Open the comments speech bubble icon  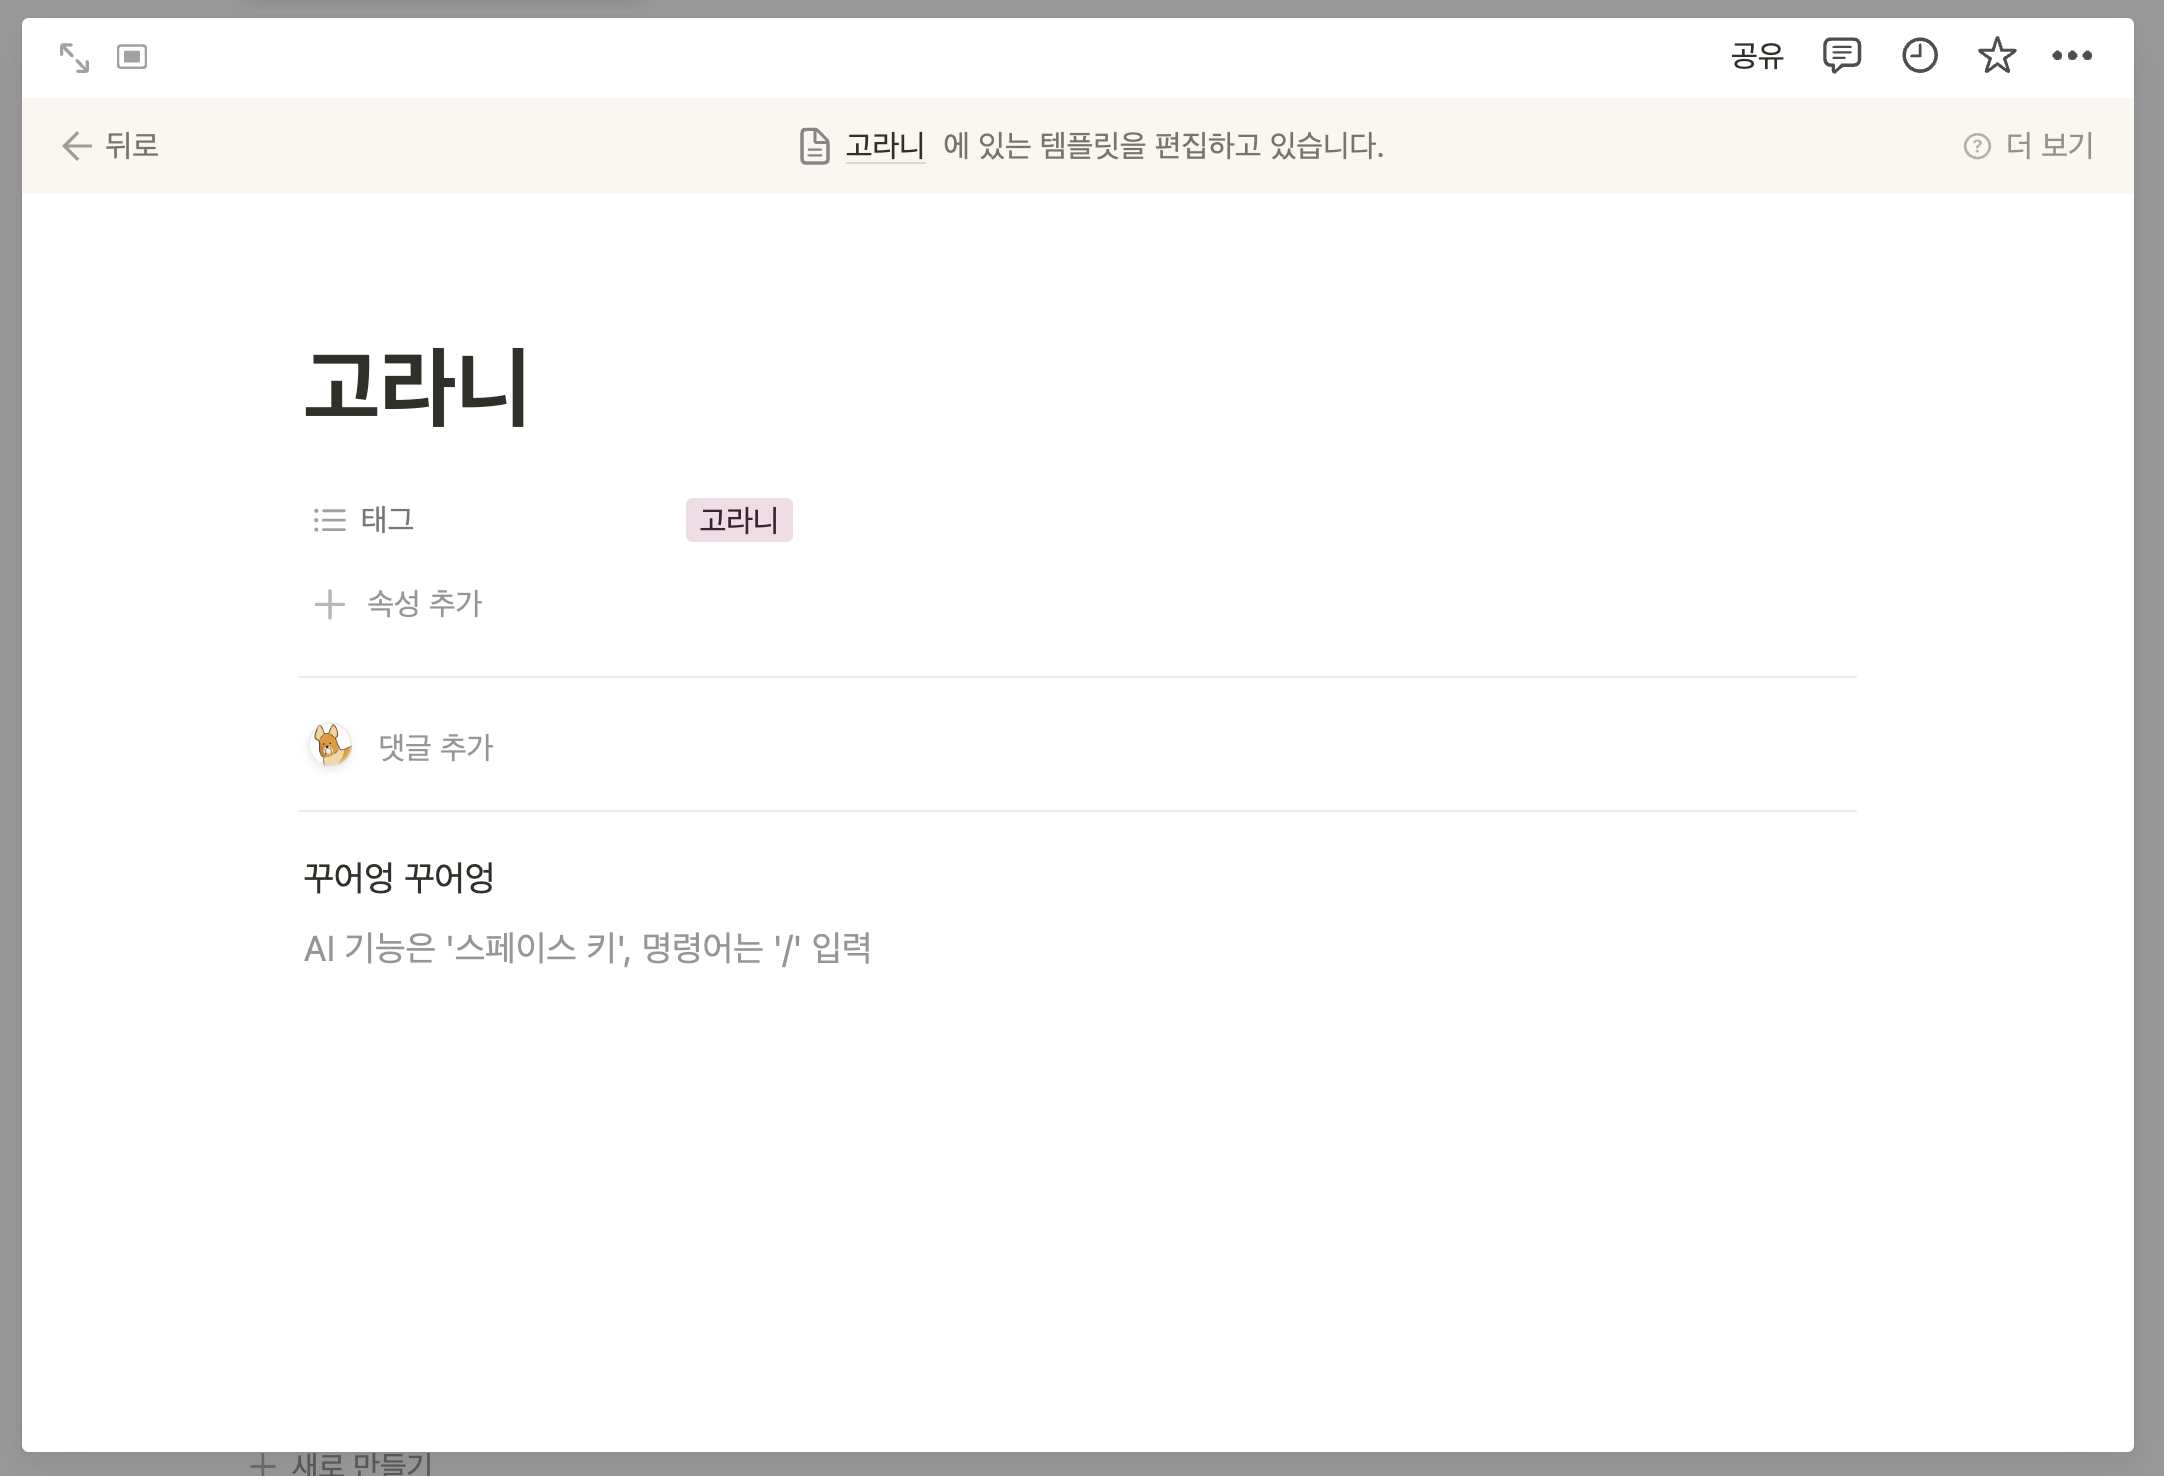point(1841,56)
